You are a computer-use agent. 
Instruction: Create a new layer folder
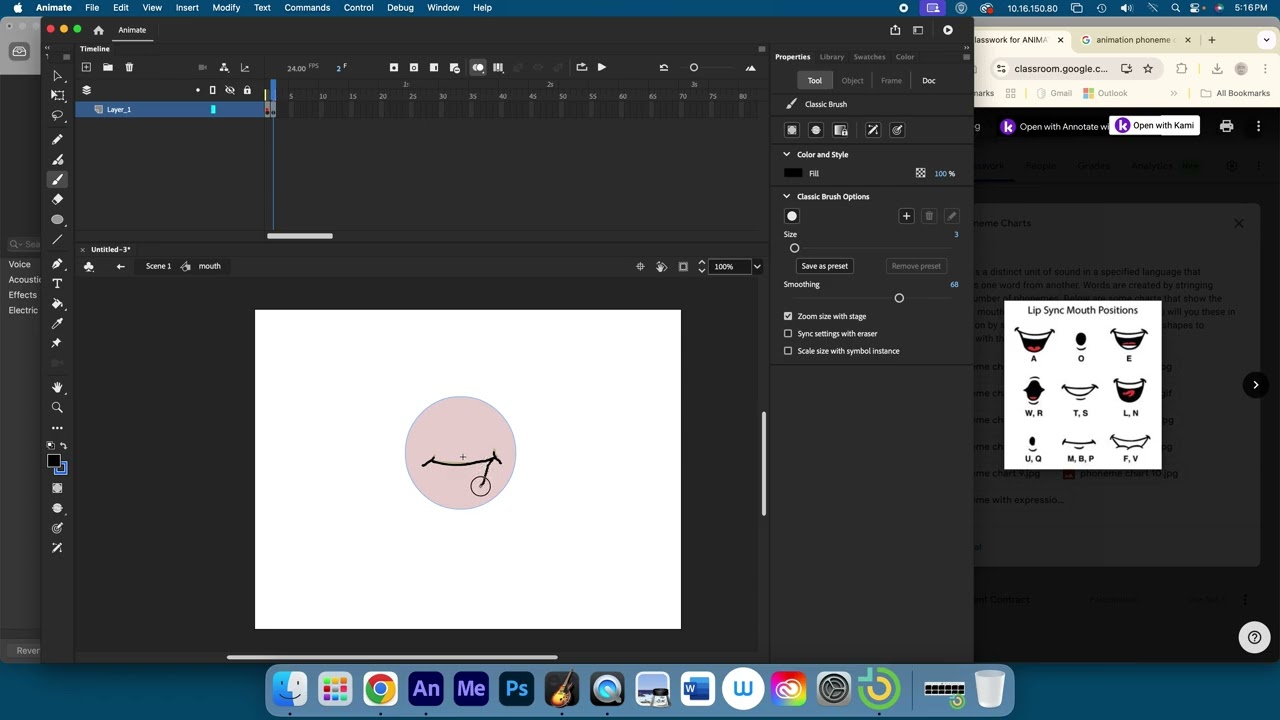pos(107,67)
